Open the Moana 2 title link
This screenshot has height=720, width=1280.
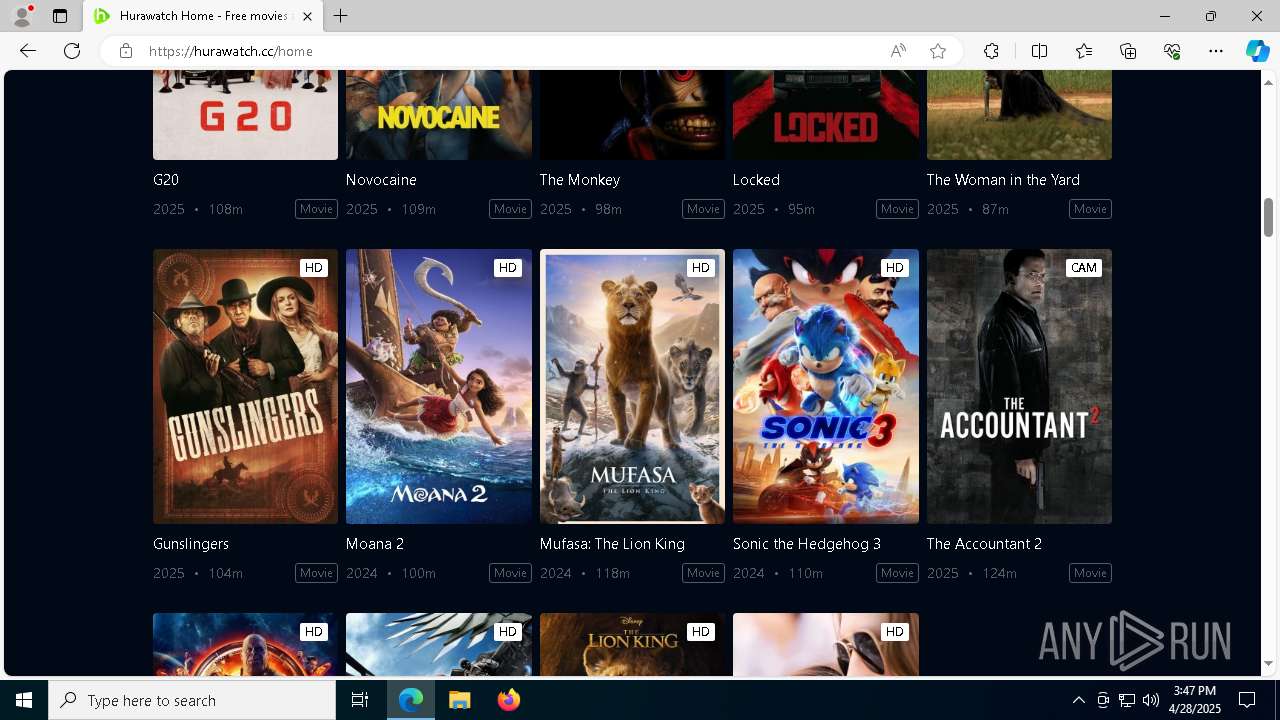[375, 544]
